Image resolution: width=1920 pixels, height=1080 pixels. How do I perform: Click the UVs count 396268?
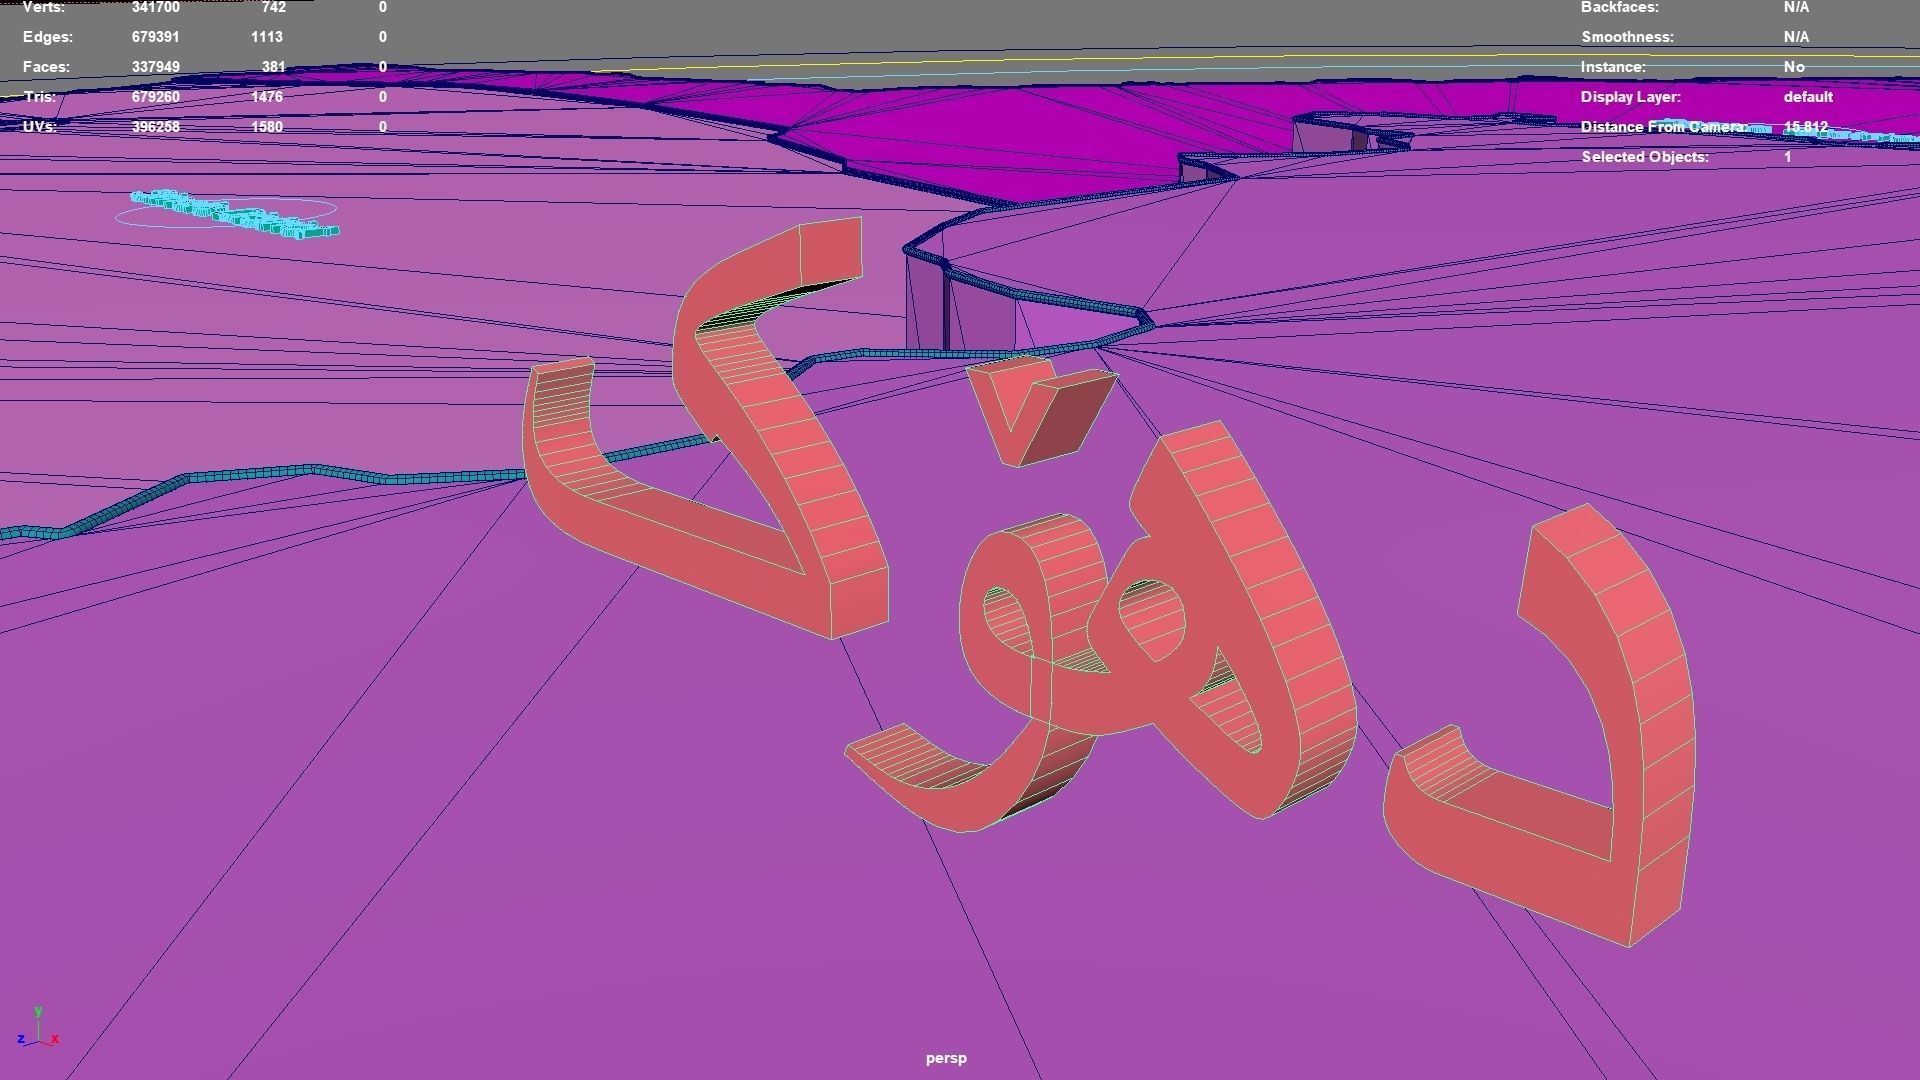(x=155, y=127)
